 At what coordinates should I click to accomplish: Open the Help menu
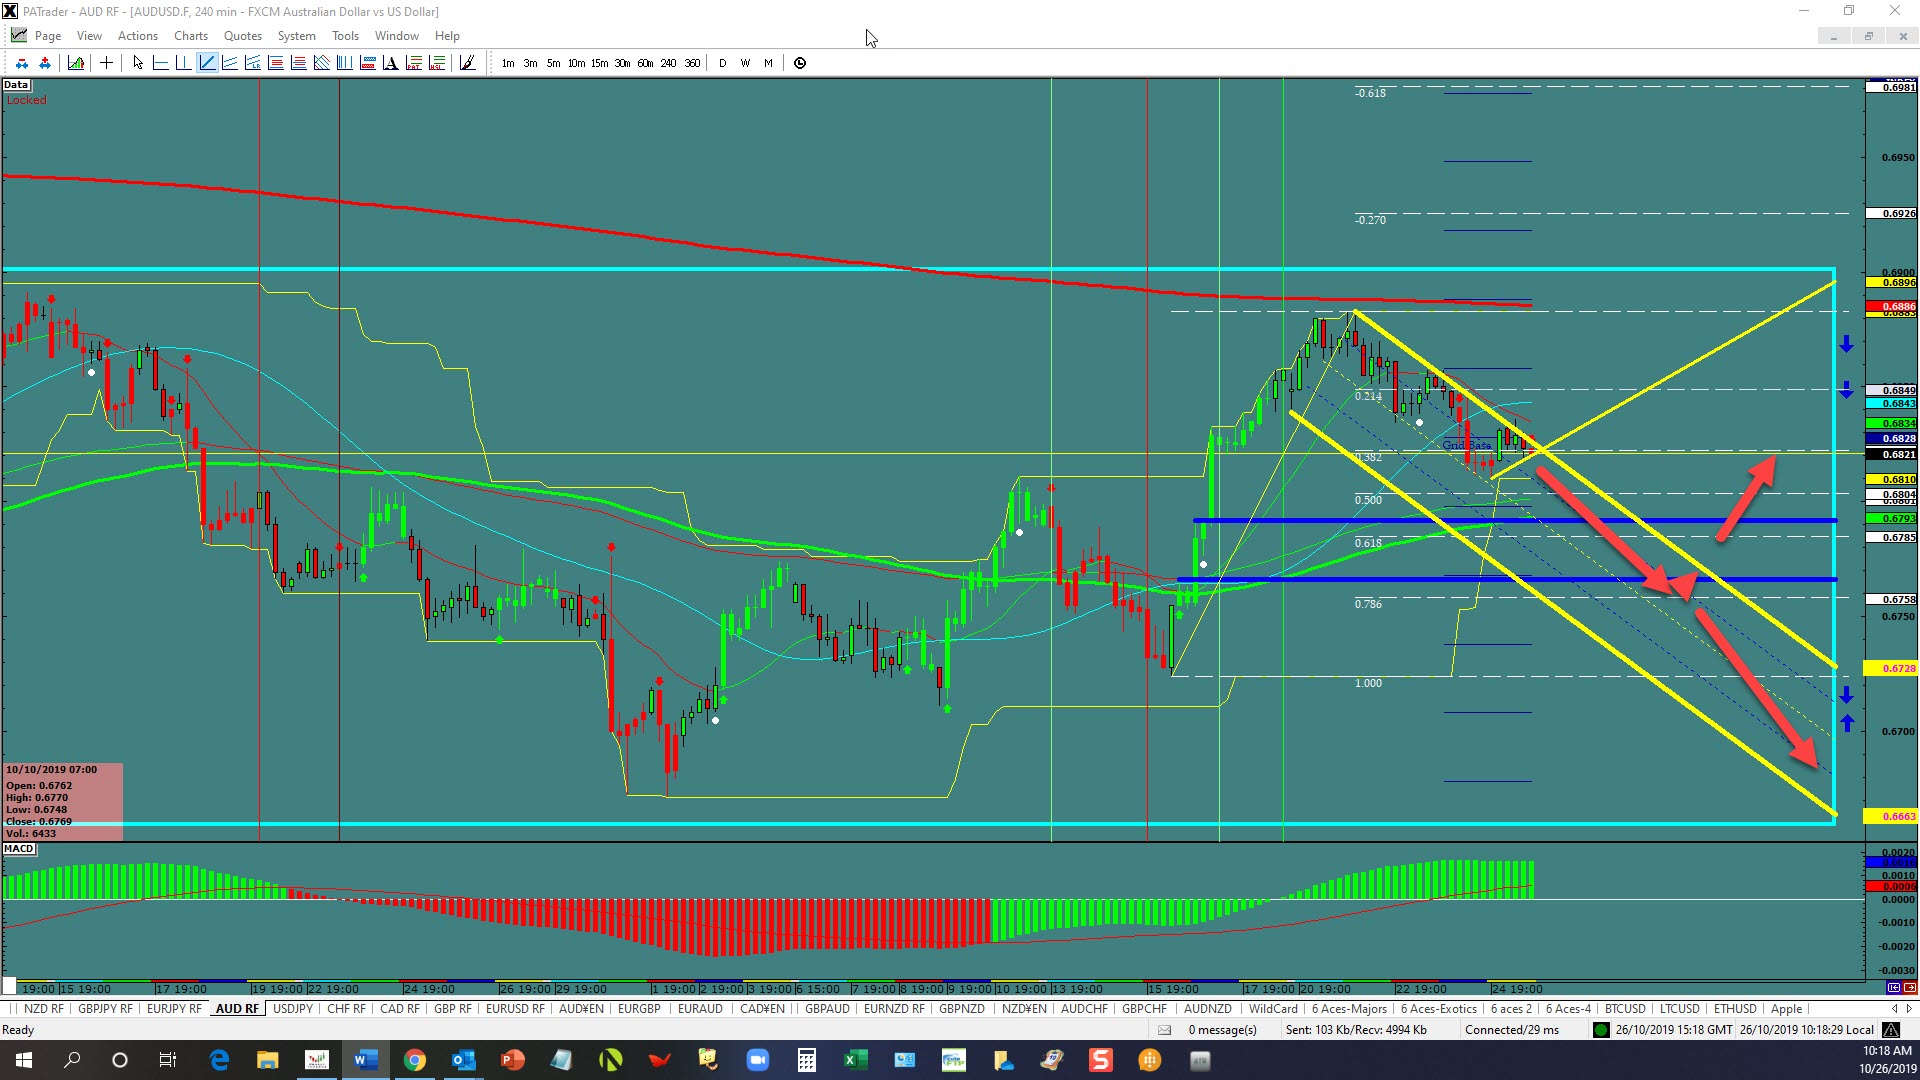click(x=447, y=36)
